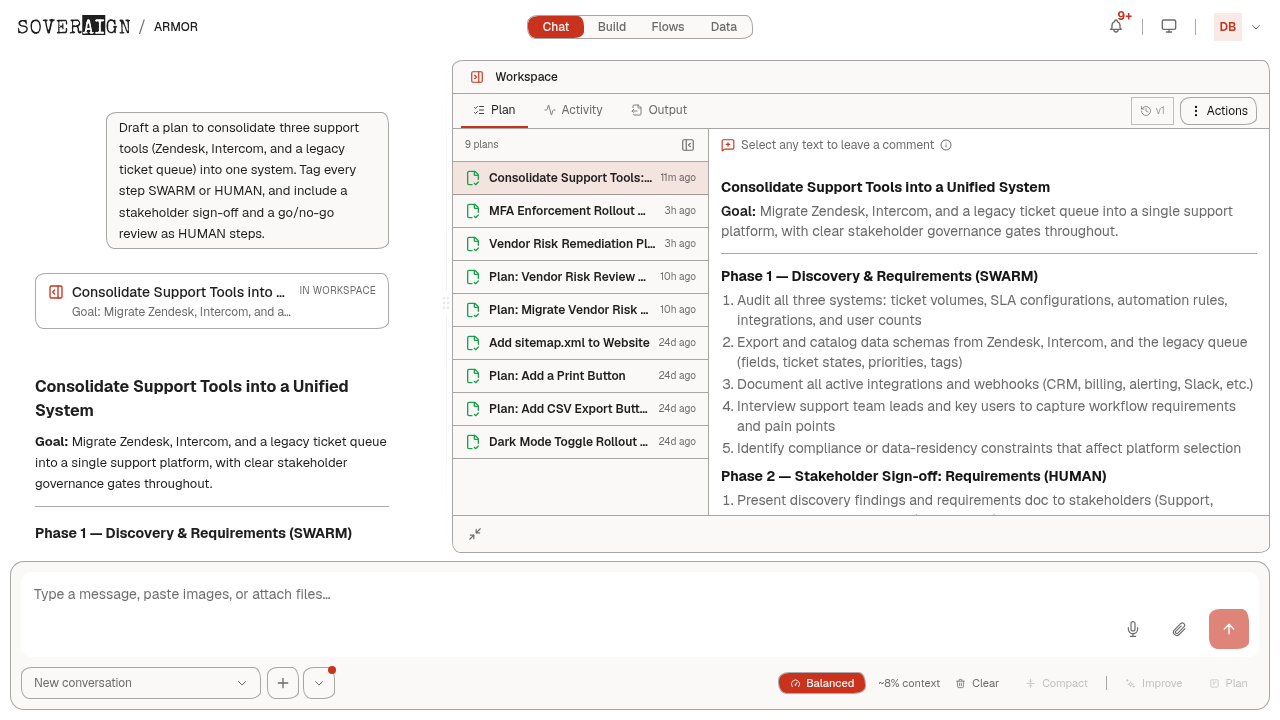Image resolution: width=1280 pixels, height=720 pixels.
Task: Open Plan: Vendor Risk Review item
Action: [580, 277]
